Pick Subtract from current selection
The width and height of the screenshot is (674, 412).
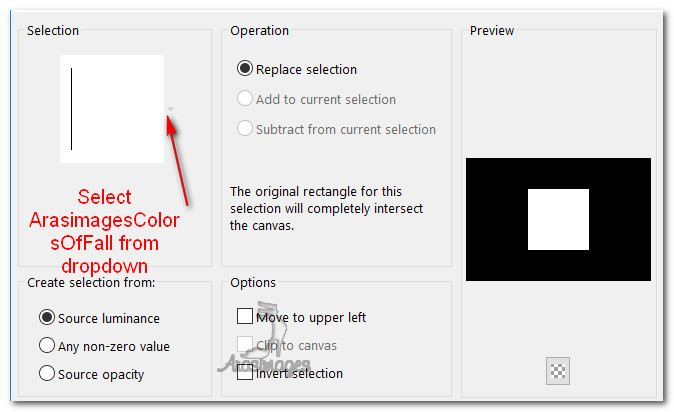[245, 129]
